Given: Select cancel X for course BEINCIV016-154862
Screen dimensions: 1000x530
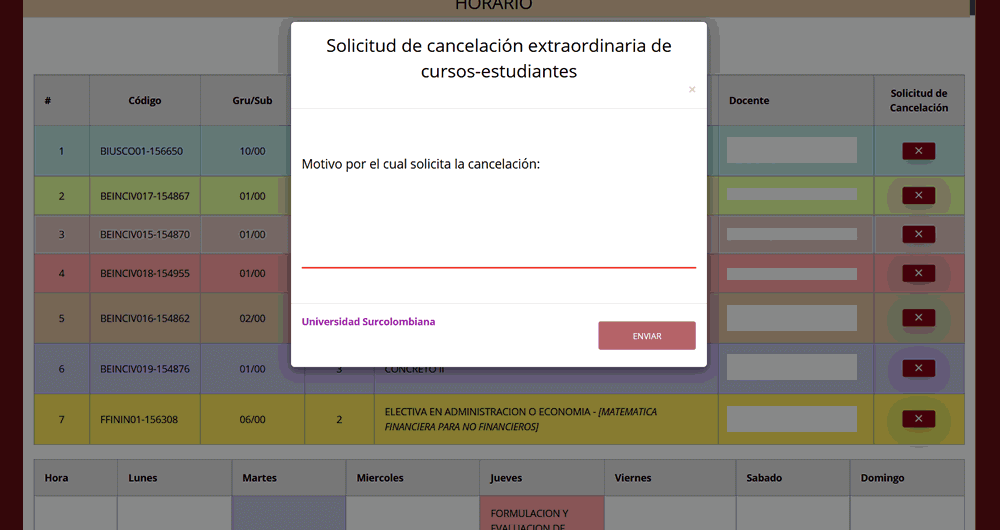Looking at the screenshot, I should (x=918, y=318).
